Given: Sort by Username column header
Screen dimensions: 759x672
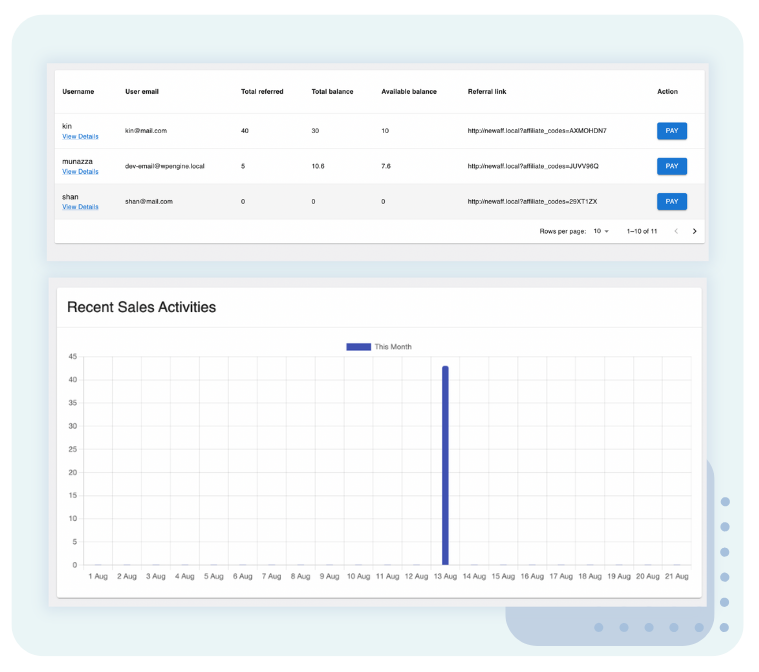Looking at the screenshot, I should click(78, 92).
